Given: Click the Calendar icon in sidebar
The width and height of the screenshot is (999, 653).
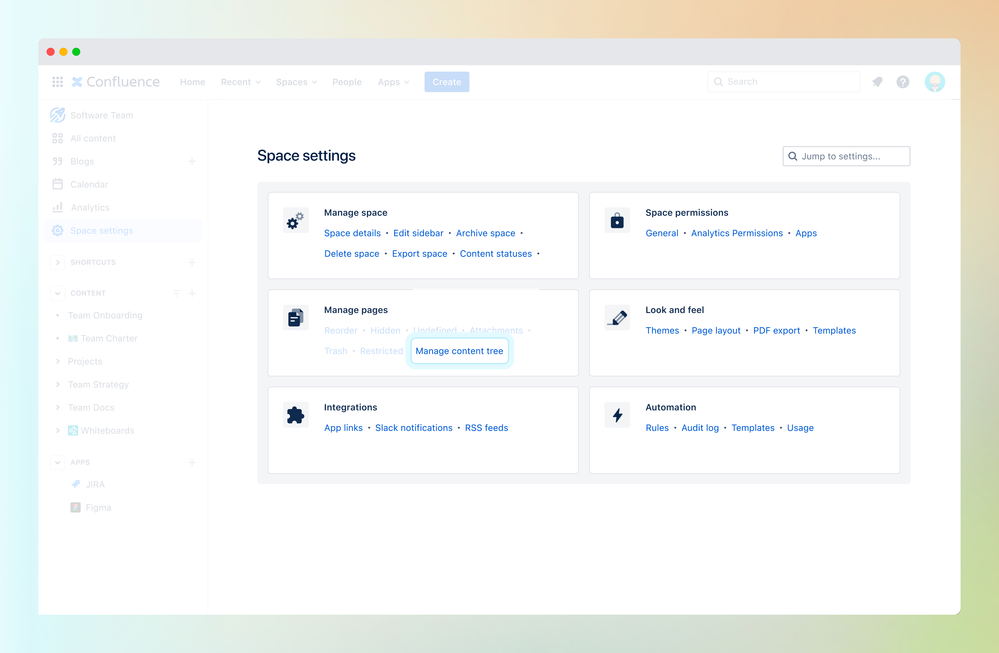Looking at the screenshot, I should 57,184.
